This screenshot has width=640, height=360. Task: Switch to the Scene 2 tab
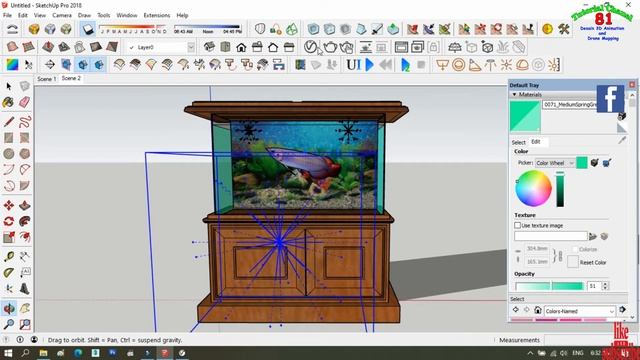[x=71, y=78]
